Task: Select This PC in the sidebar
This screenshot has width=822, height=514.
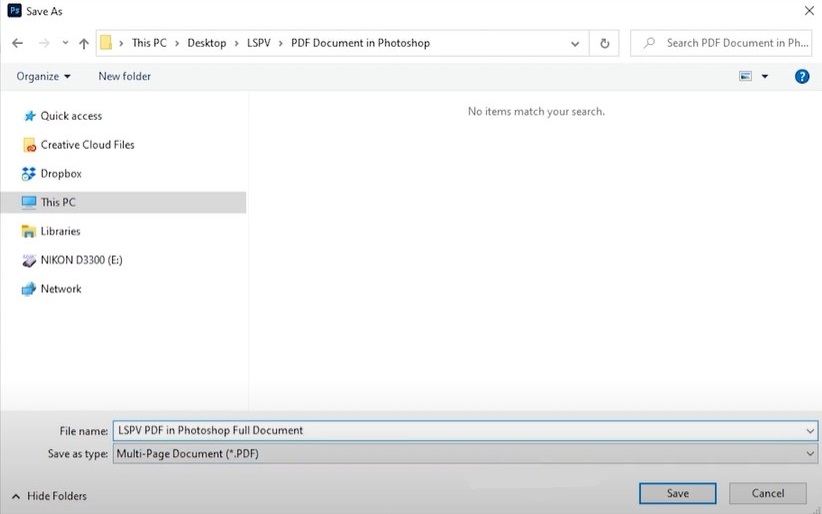Action: (x=123, y=202)
